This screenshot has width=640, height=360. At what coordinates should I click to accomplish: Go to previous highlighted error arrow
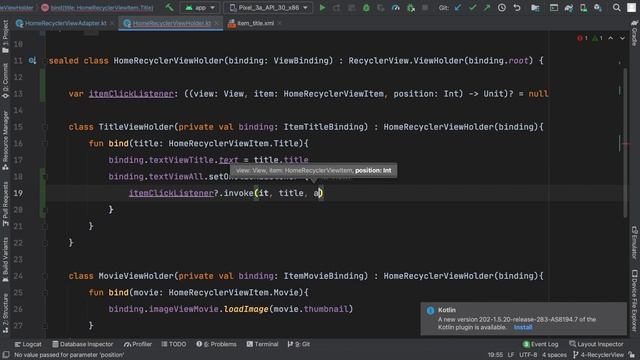tap(611, 38)
